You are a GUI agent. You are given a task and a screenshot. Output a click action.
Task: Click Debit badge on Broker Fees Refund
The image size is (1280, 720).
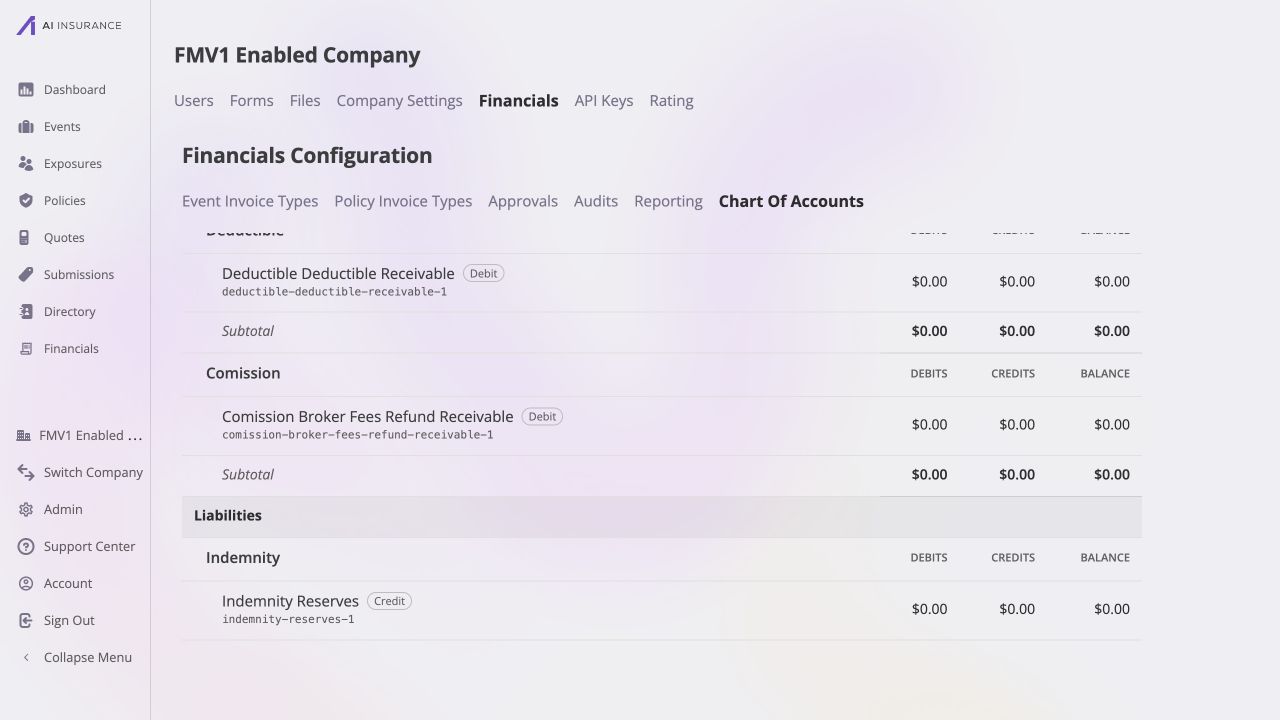coord(542,417)
